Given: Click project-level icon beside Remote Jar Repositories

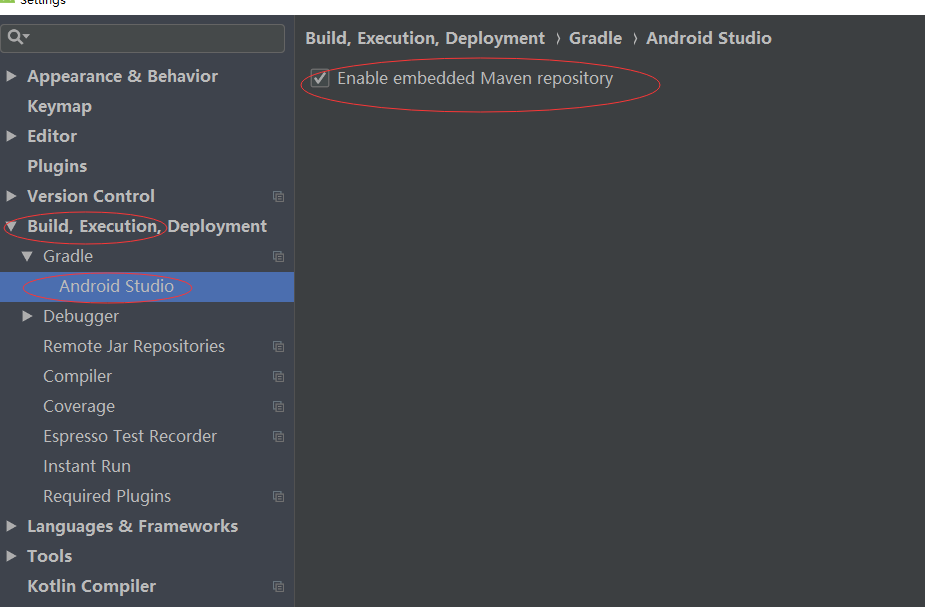Looking at the screenshot, I should pos(278,347).
